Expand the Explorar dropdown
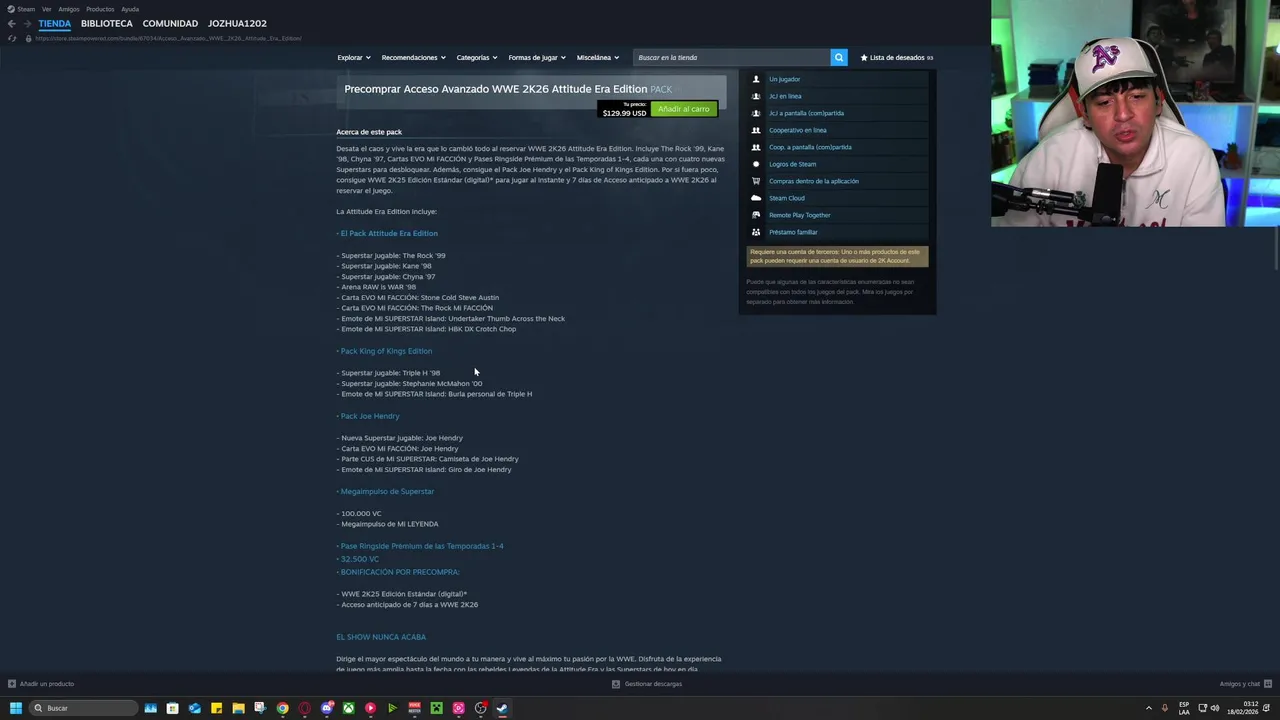Image resolution: width=1280 pixels, height=720 pixels. coord(354,57)
